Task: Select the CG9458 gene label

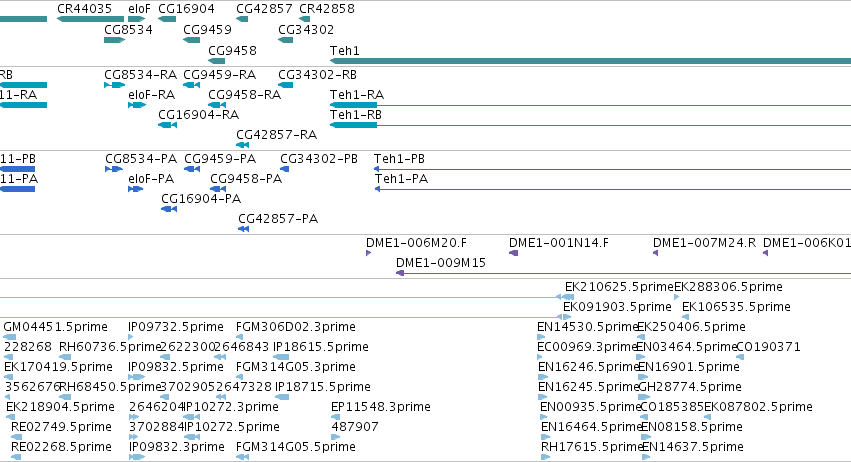Action: point(232,50)
